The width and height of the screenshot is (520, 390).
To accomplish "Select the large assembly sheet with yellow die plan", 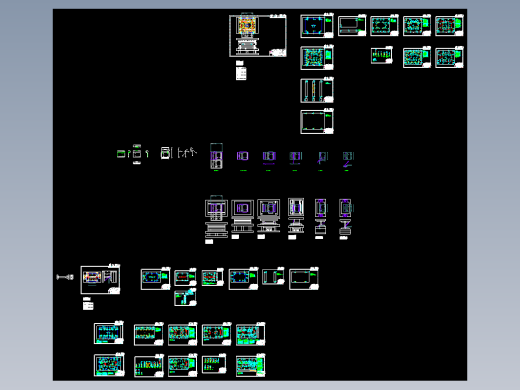I will click(x=258, y=35).
